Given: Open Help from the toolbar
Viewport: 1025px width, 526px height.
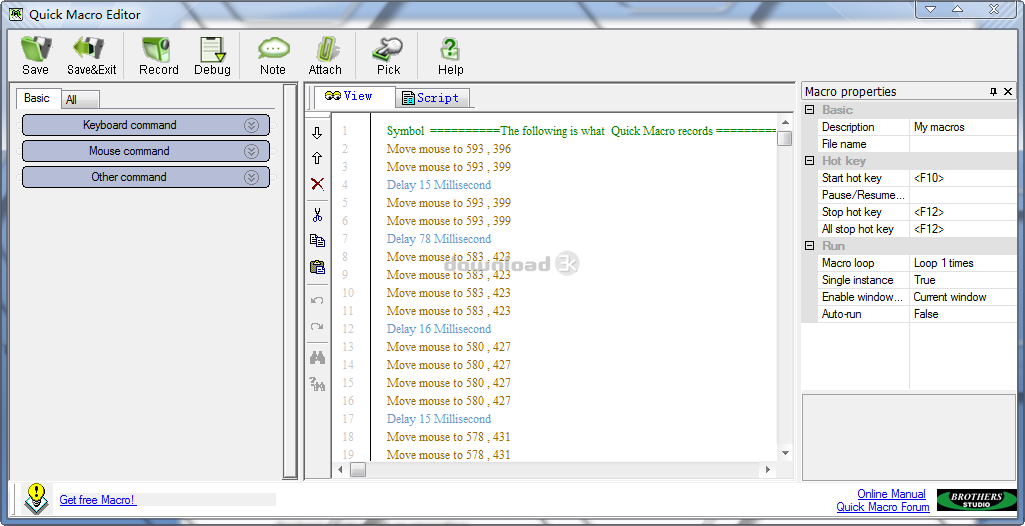Looking at the screenshot, I should 450,55.
